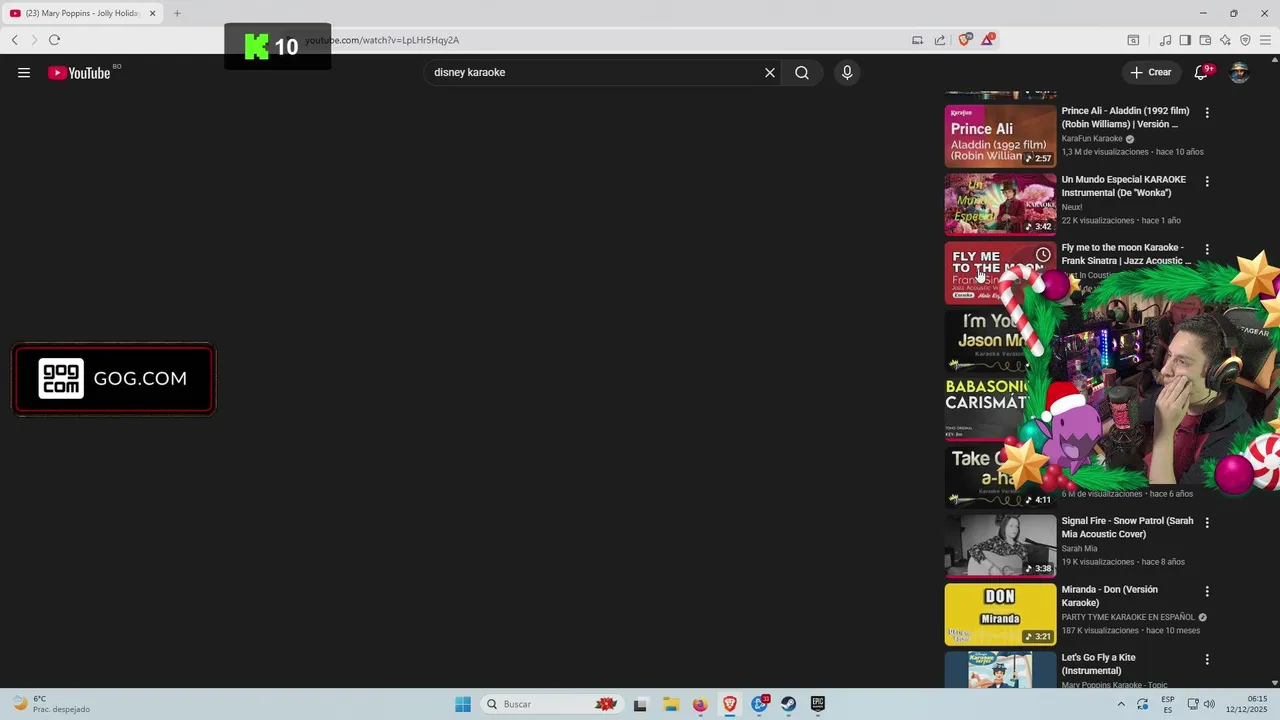Click the share page icon in address bar
Image resolution: width=1280 pixels, height=720 pixels.
(x=940, y=40)
